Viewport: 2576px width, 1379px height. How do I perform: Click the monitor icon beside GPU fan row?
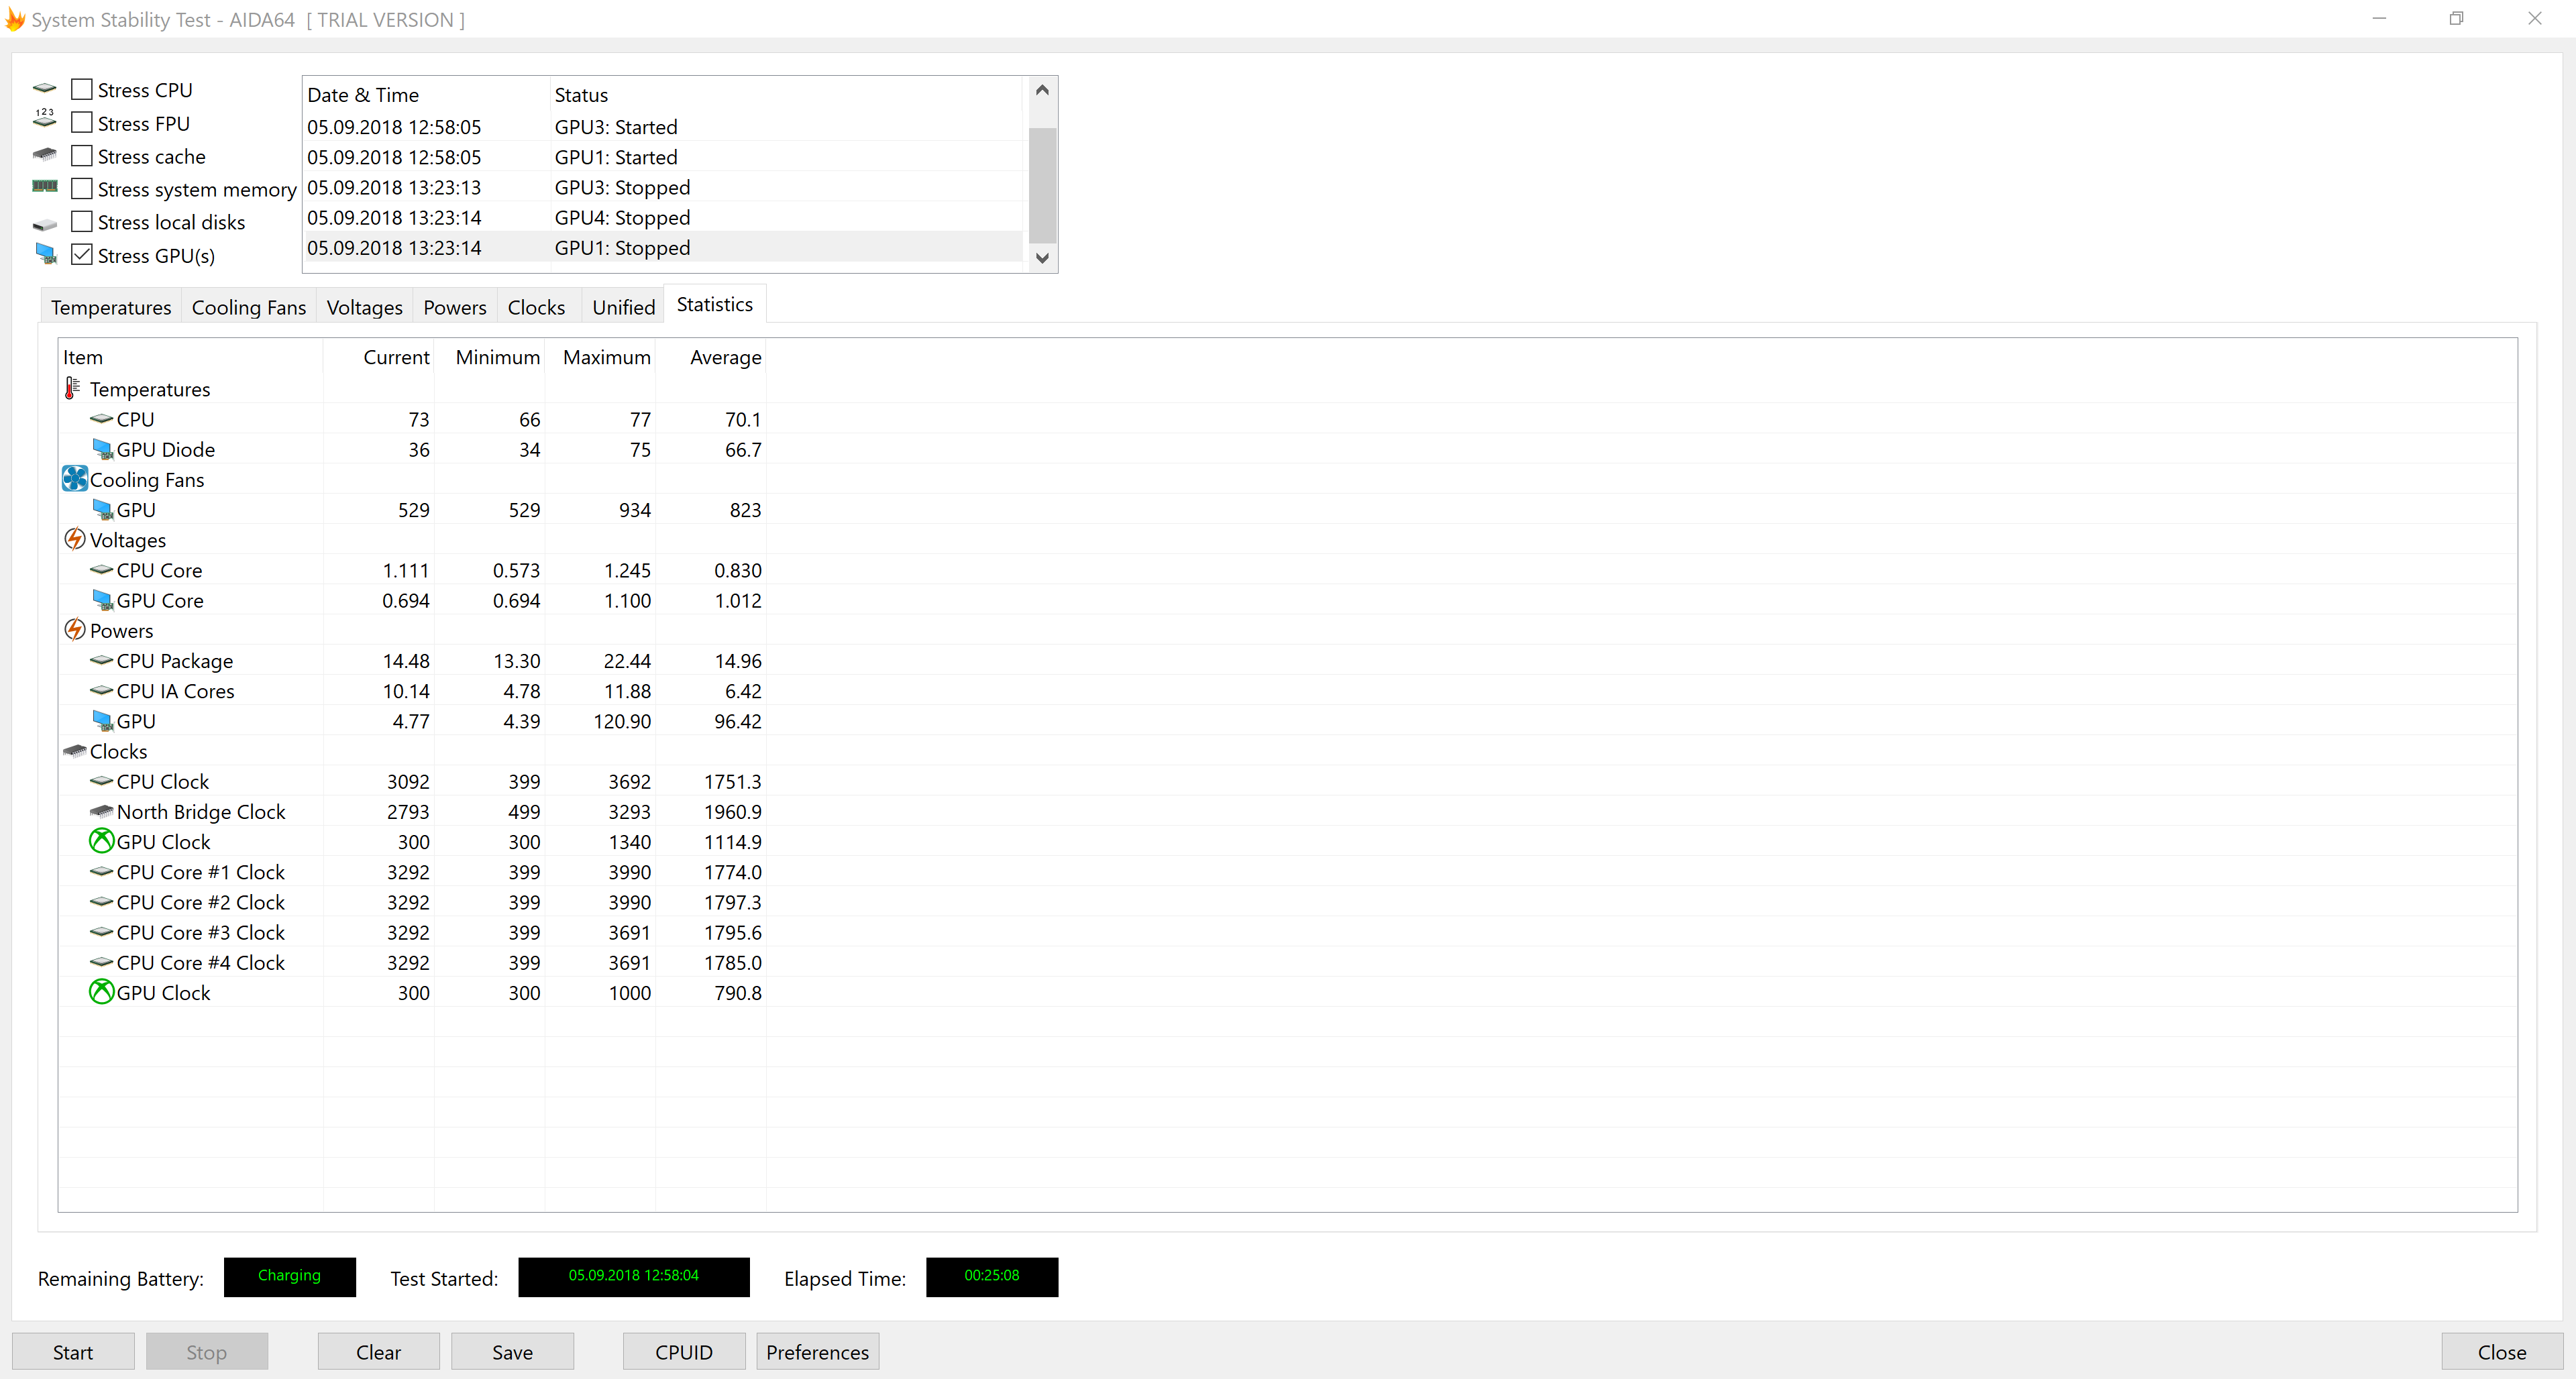[102, 509]
